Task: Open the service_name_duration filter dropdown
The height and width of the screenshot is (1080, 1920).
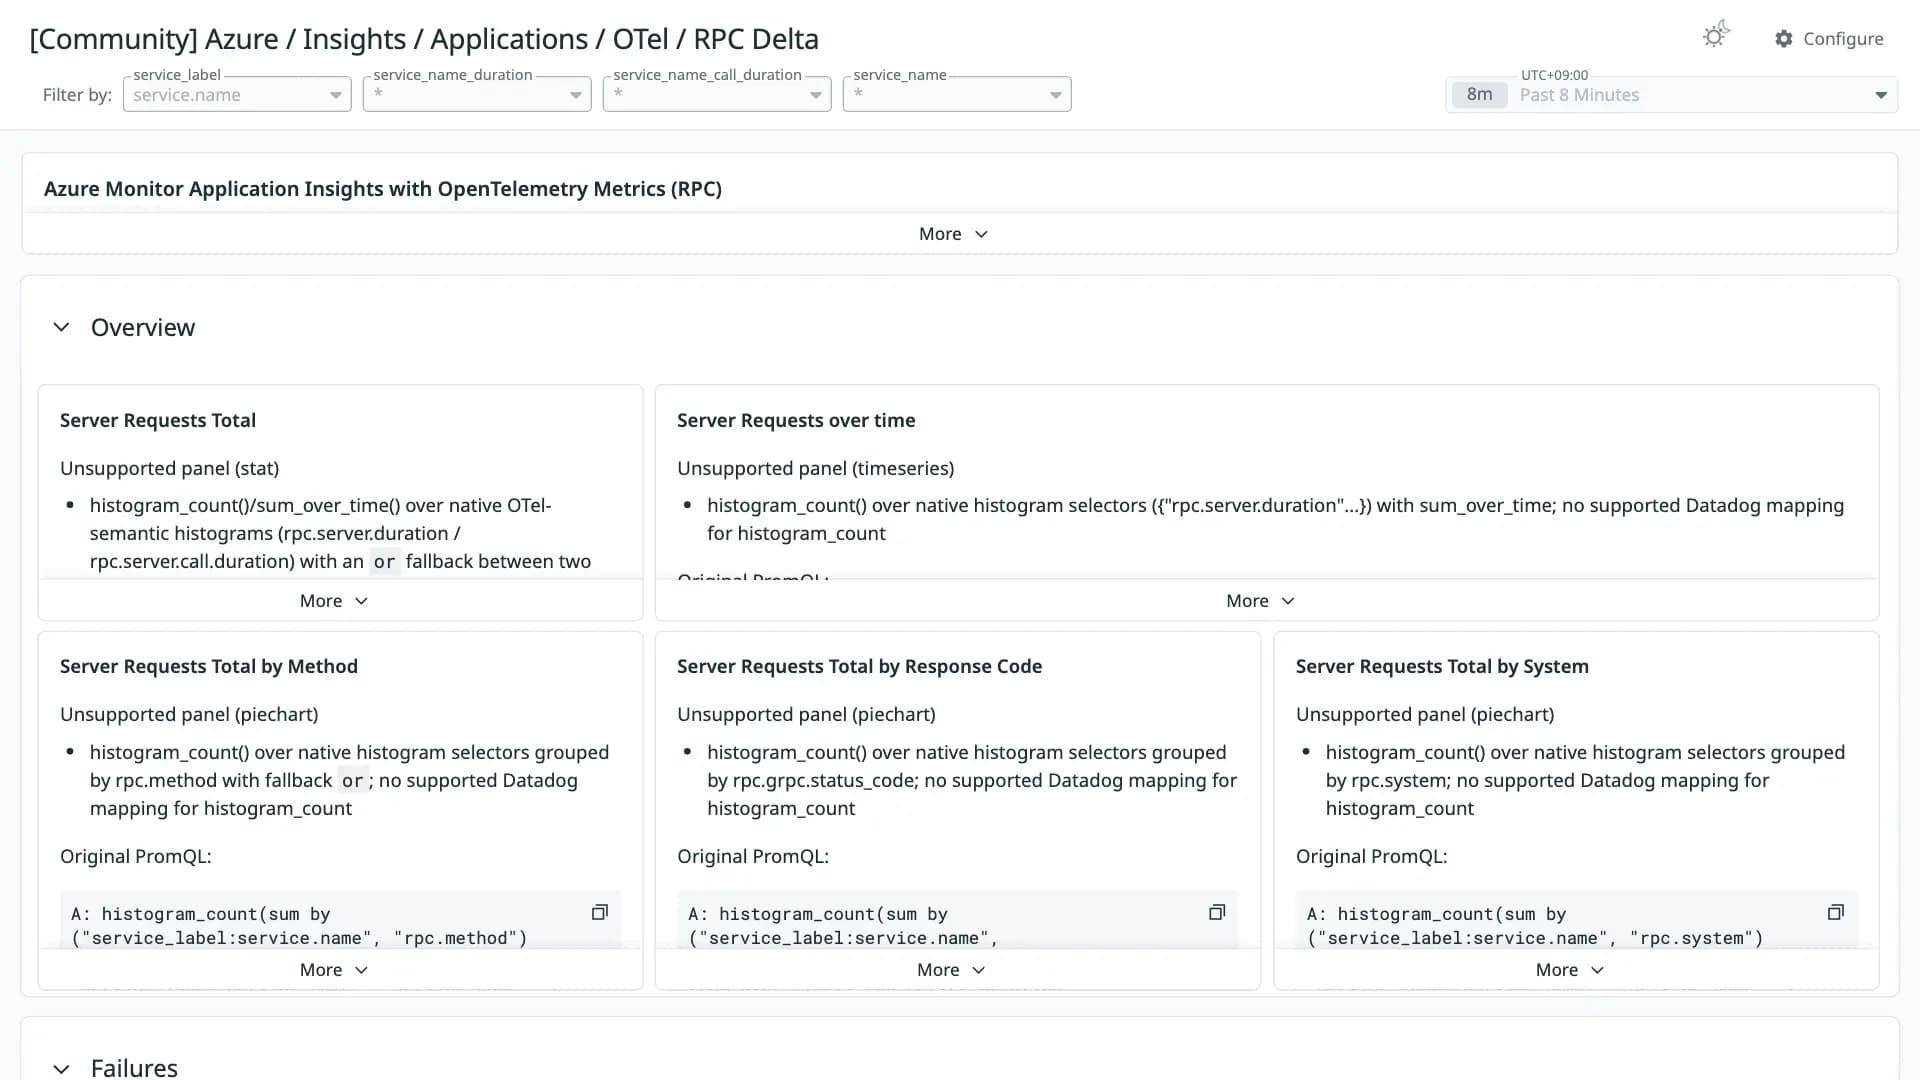Action: [477, 94]
